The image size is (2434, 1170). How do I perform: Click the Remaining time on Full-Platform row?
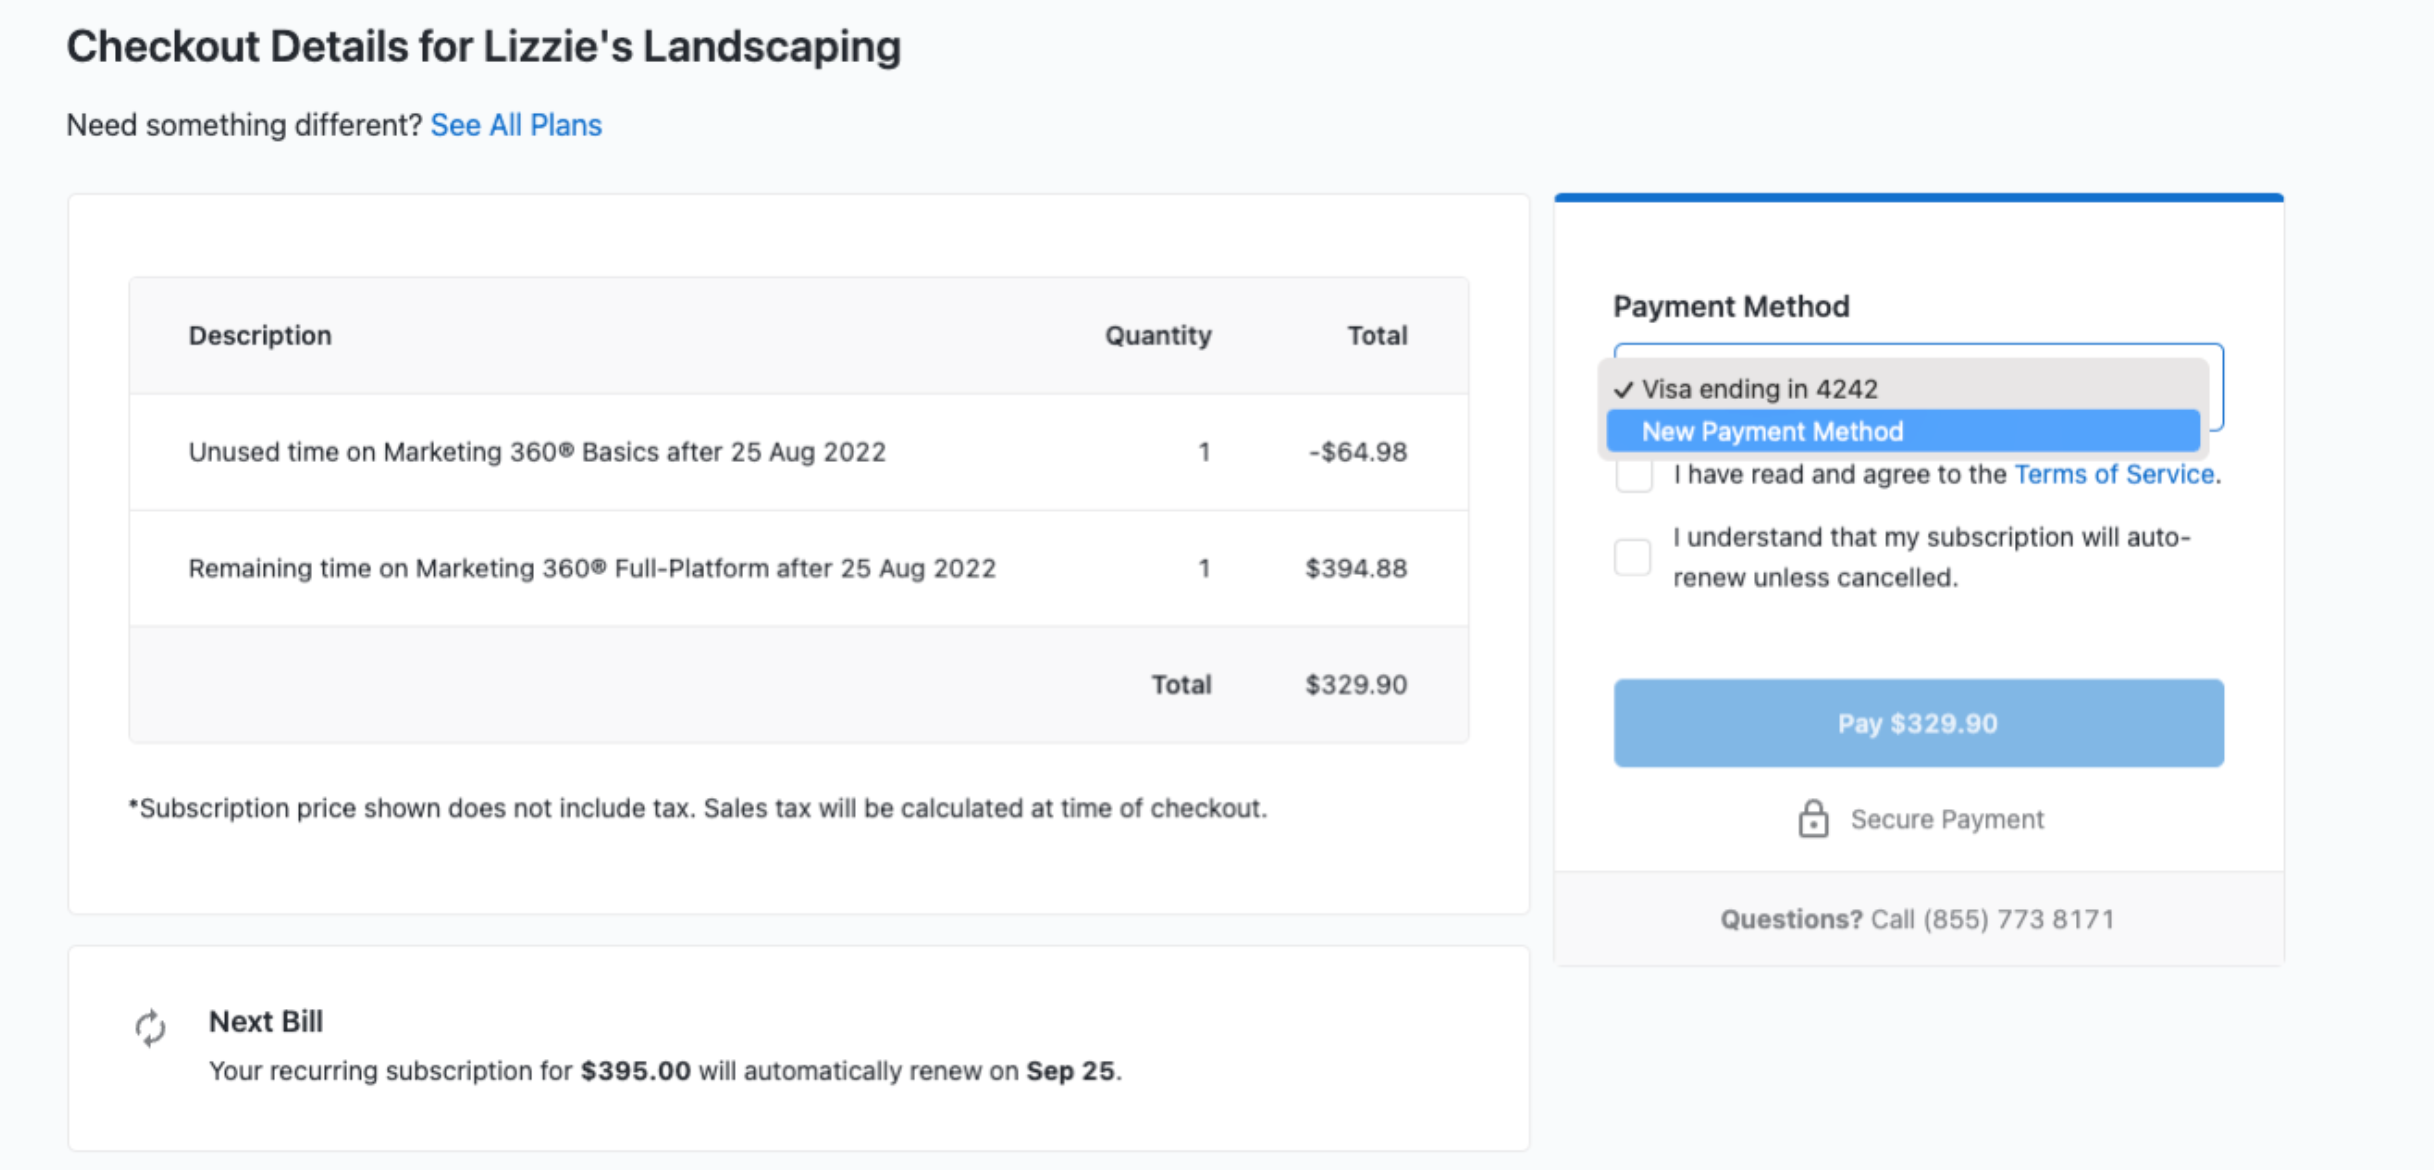pos(592,568)
